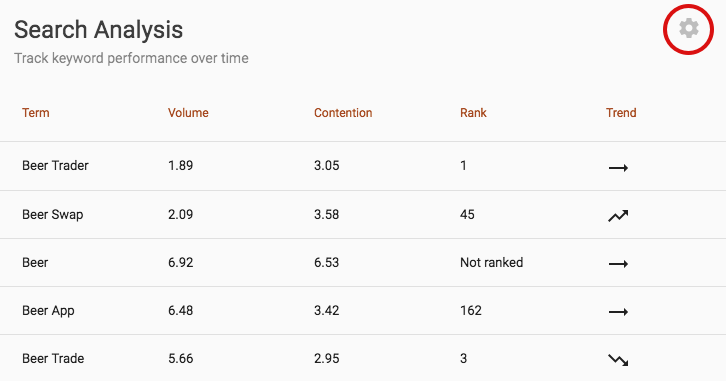Sort by the Contention column header

(x=343, y=113)
